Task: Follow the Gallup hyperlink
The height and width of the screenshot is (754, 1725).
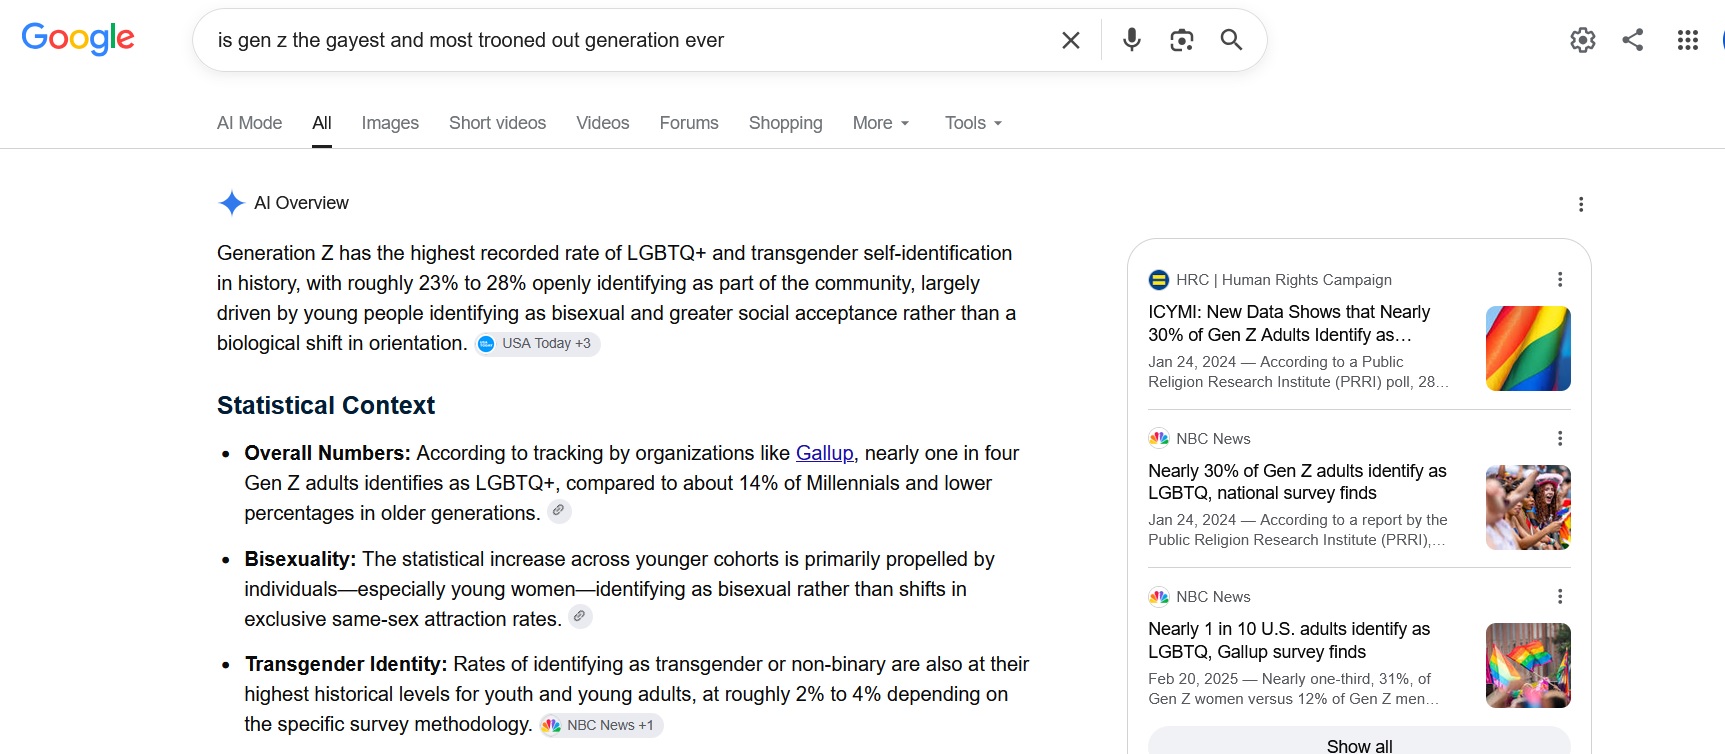Action: (x=825, y=453)
